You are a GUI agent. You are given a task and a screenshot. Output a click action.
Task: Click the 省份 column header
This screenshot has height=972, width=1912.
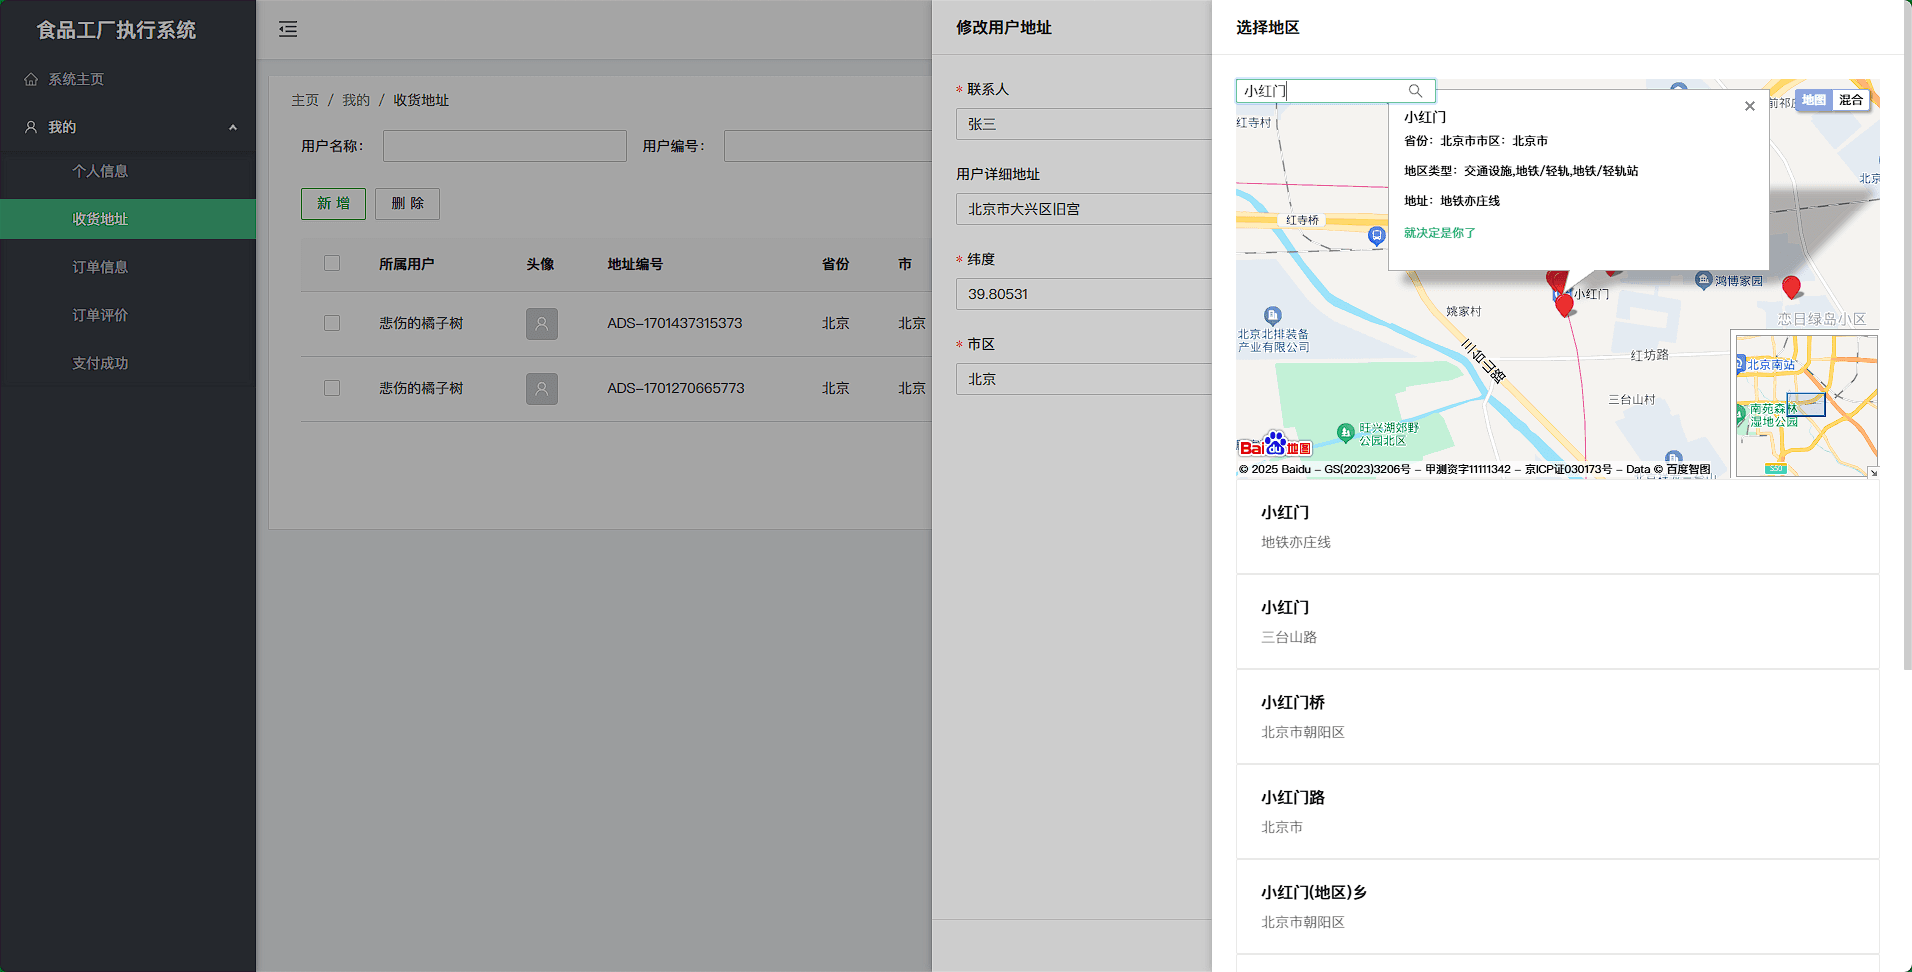point(835,264)
